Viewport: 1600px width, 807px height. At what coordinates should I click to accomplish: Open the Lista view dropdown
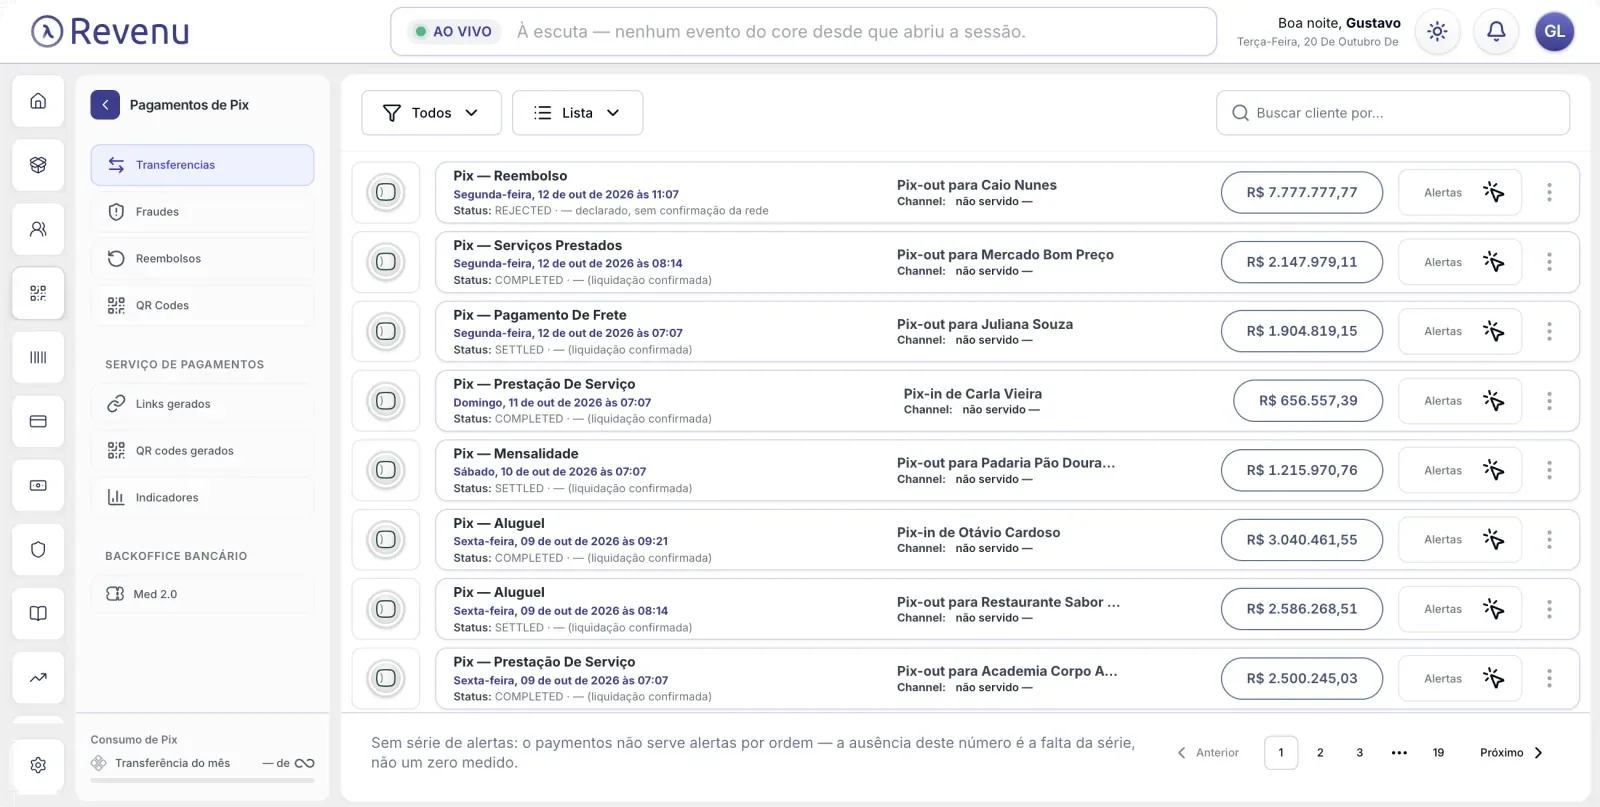tap(577, 113)
